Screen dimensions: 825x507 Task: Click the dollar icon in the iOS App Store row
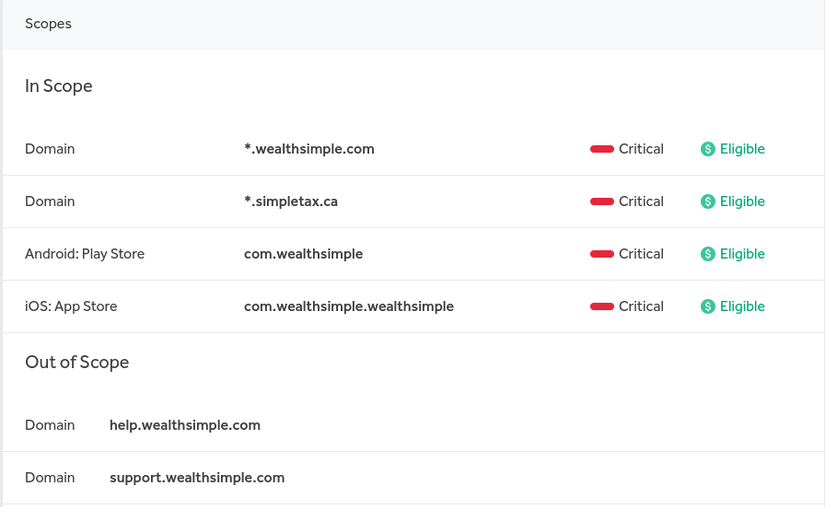[708, 307]
